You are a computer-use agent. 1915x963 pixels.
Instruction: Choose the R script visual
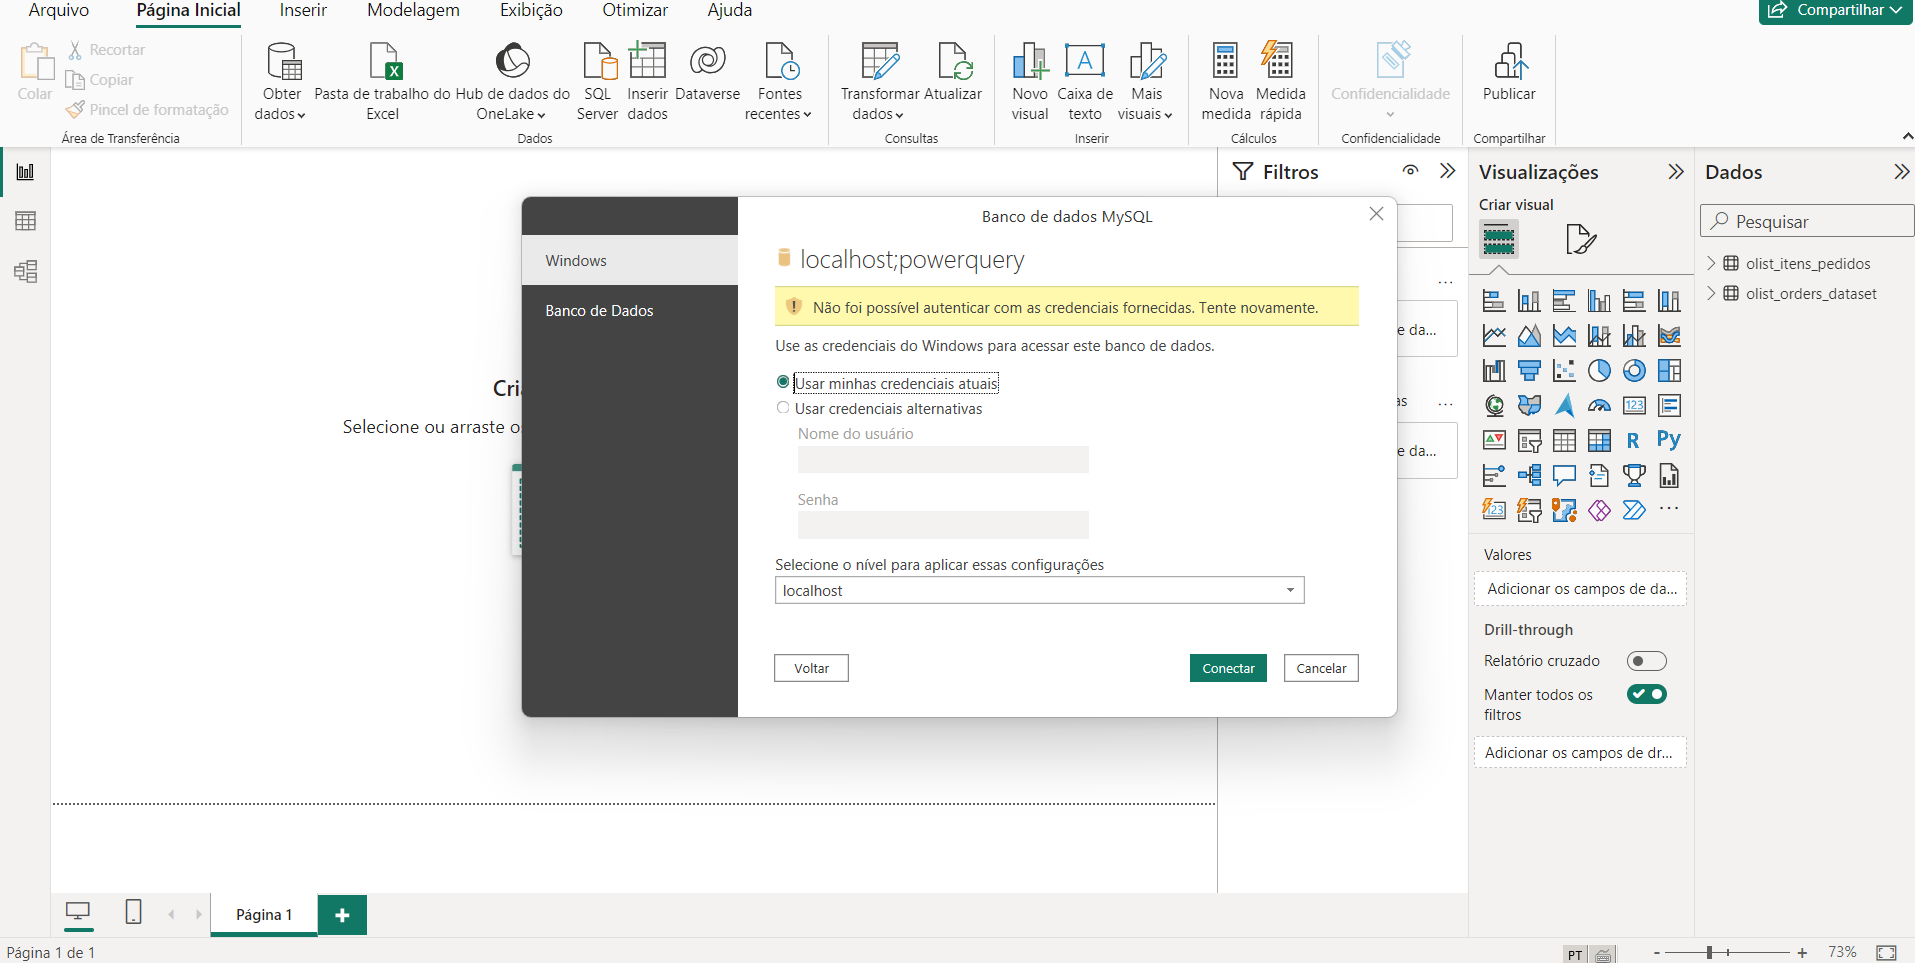pyautogui.click(x=1633, y=440)
